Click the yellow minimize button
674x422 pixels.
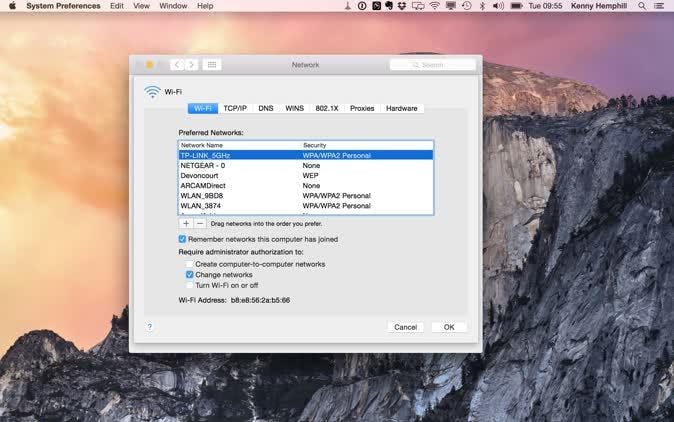tap(150, 65)
